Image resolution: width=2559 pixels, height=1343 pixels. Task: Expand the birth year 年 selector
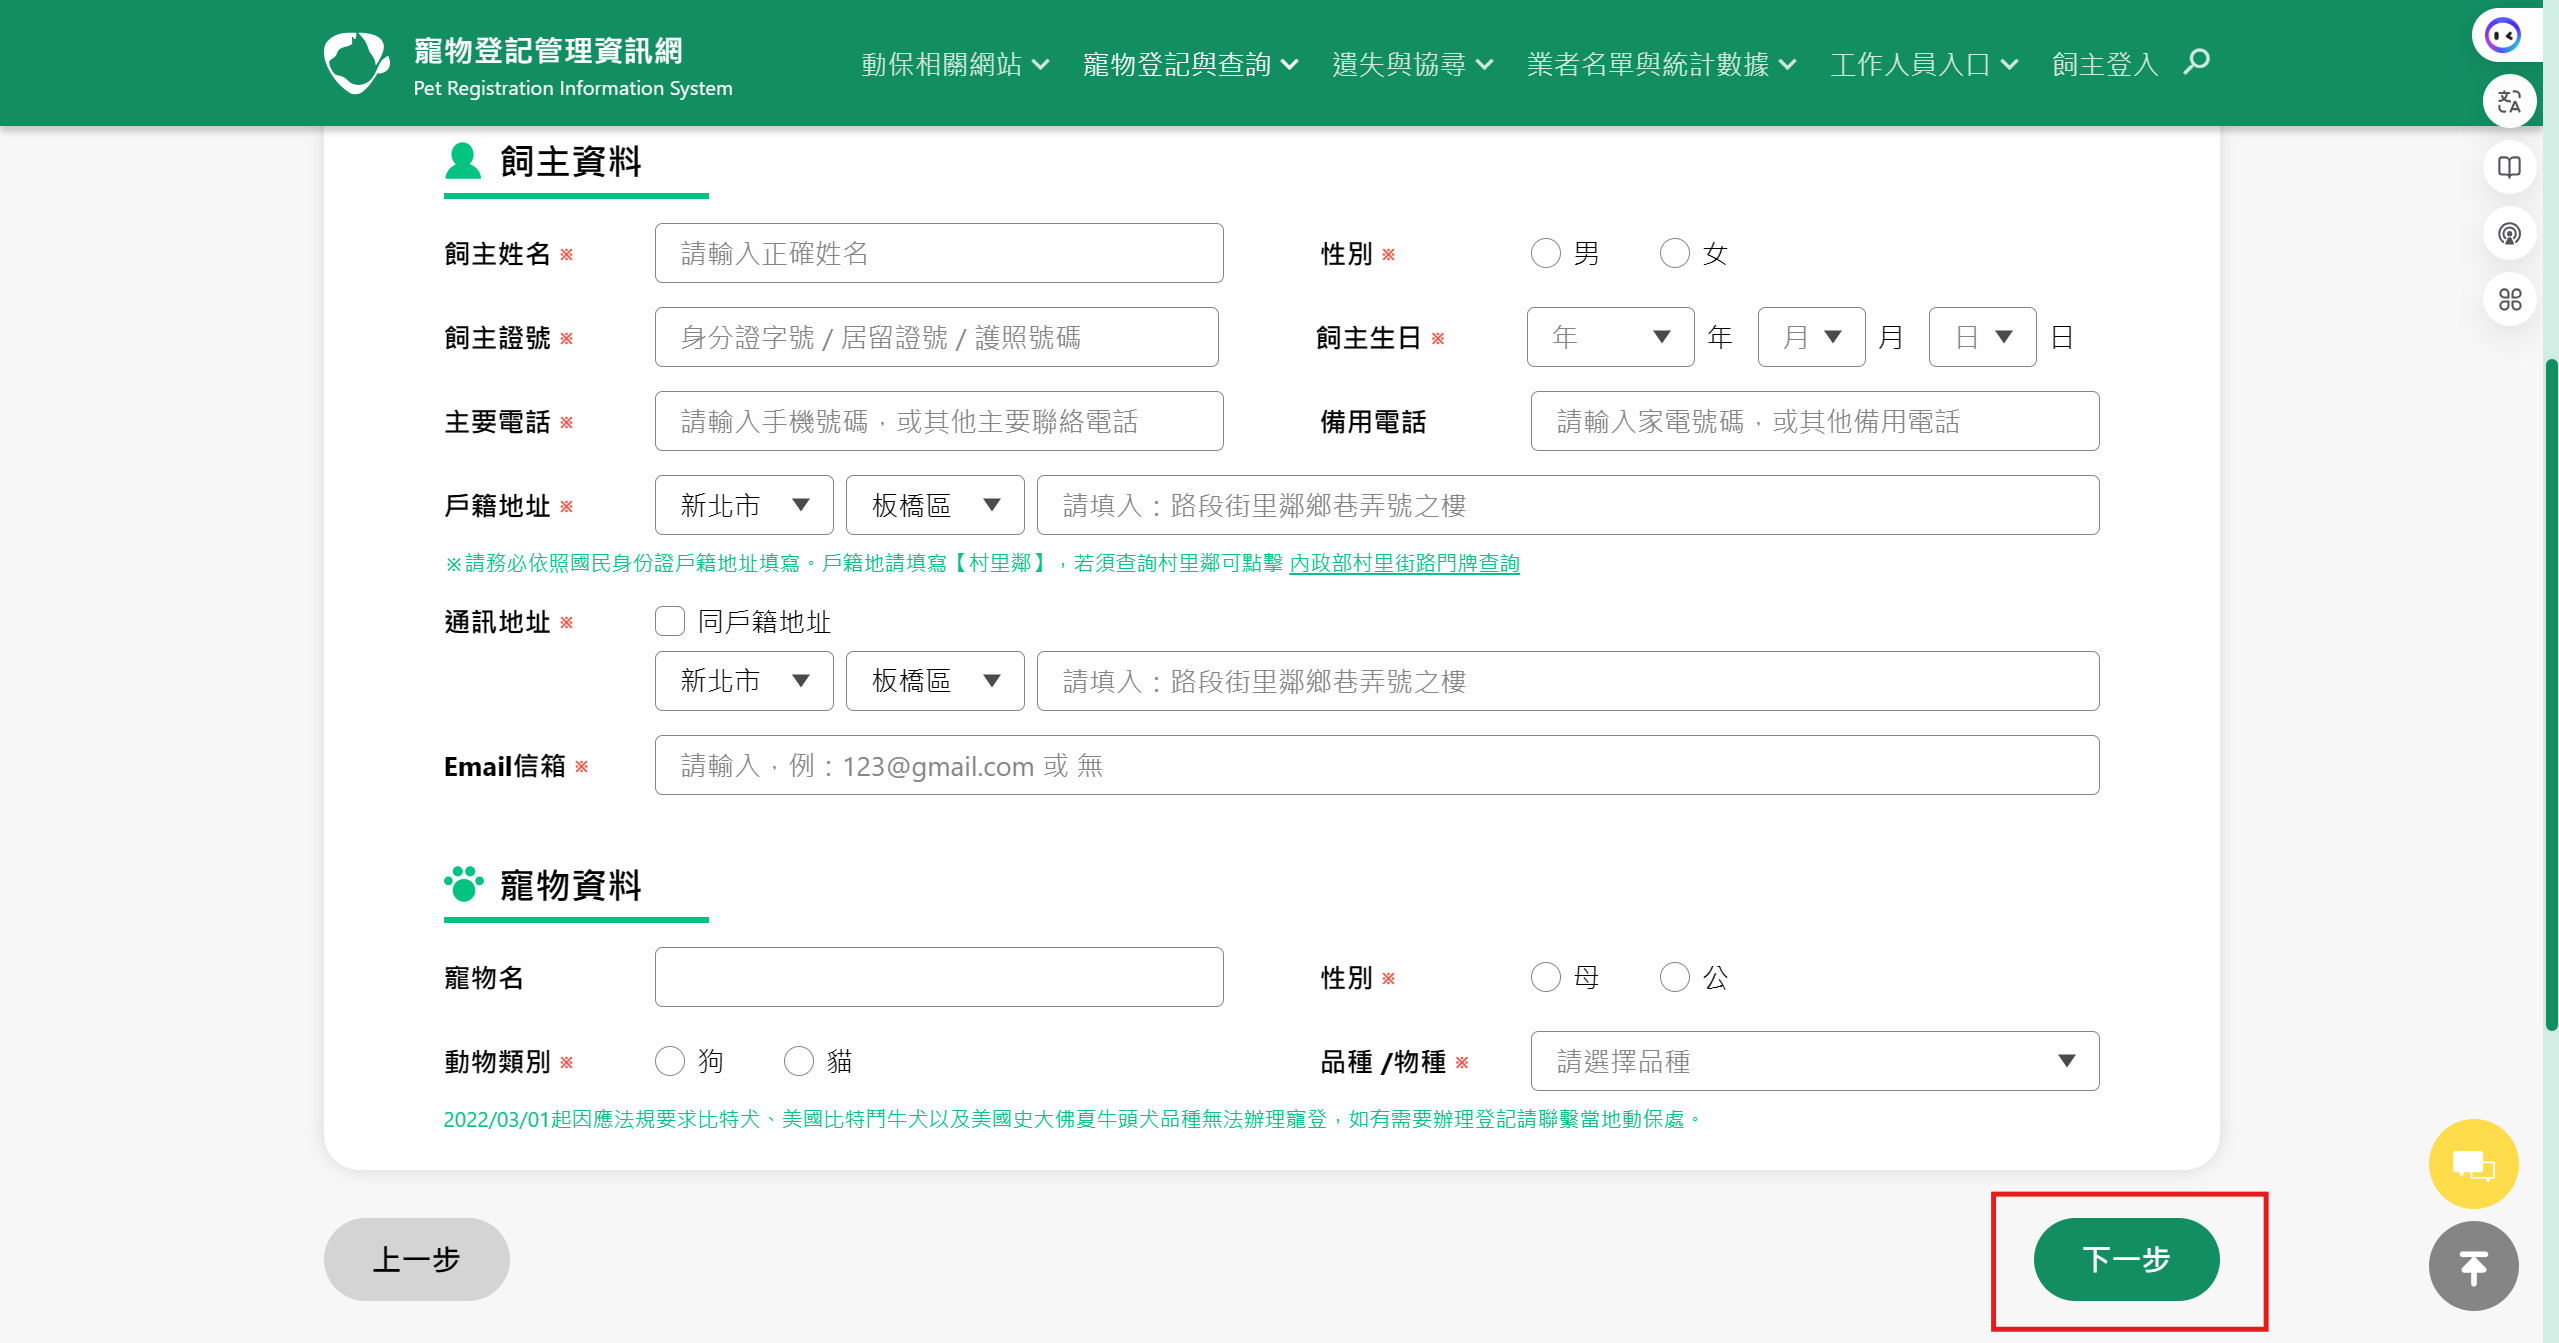(1609, 336)
